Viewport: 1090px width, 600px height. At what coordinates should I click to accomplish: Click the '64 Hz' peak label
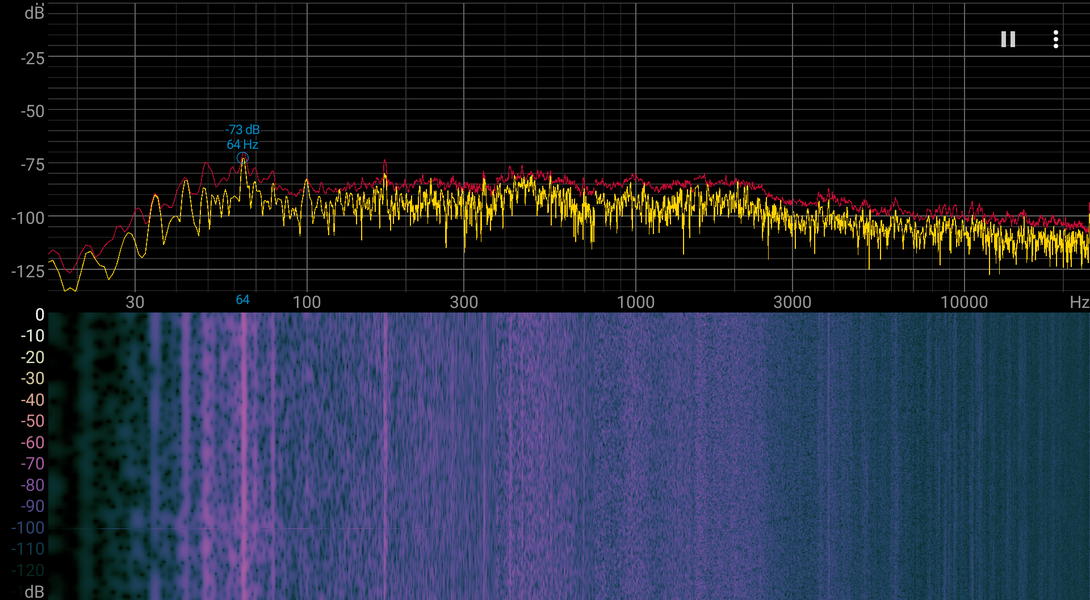point(243,145)
